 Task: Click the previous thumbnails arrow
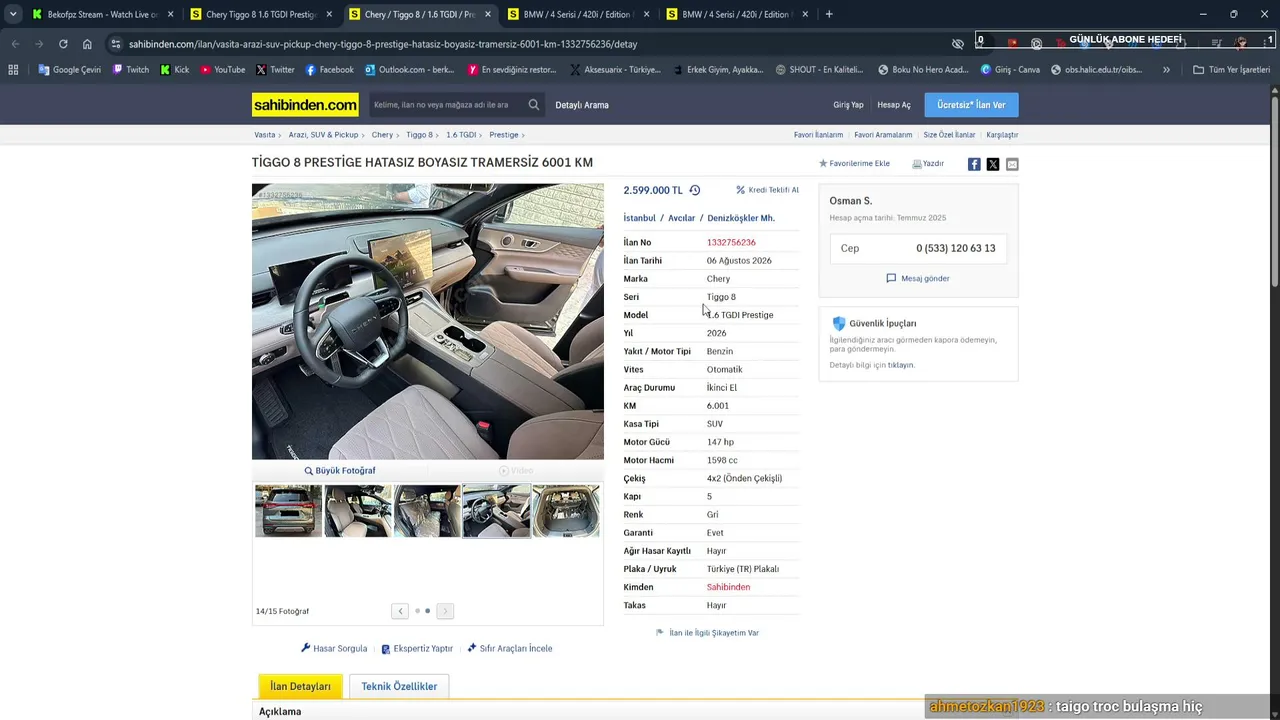[400, 611]
